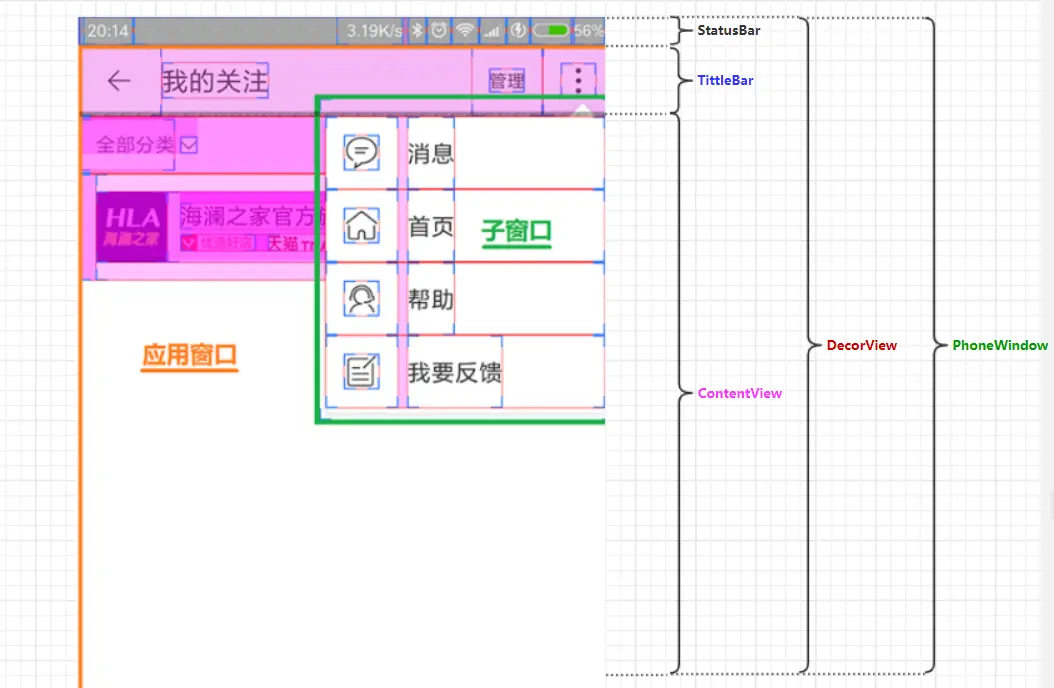Click the 3.19K/s network speed text
The image size is (1054, 688).
click(374, 31)
